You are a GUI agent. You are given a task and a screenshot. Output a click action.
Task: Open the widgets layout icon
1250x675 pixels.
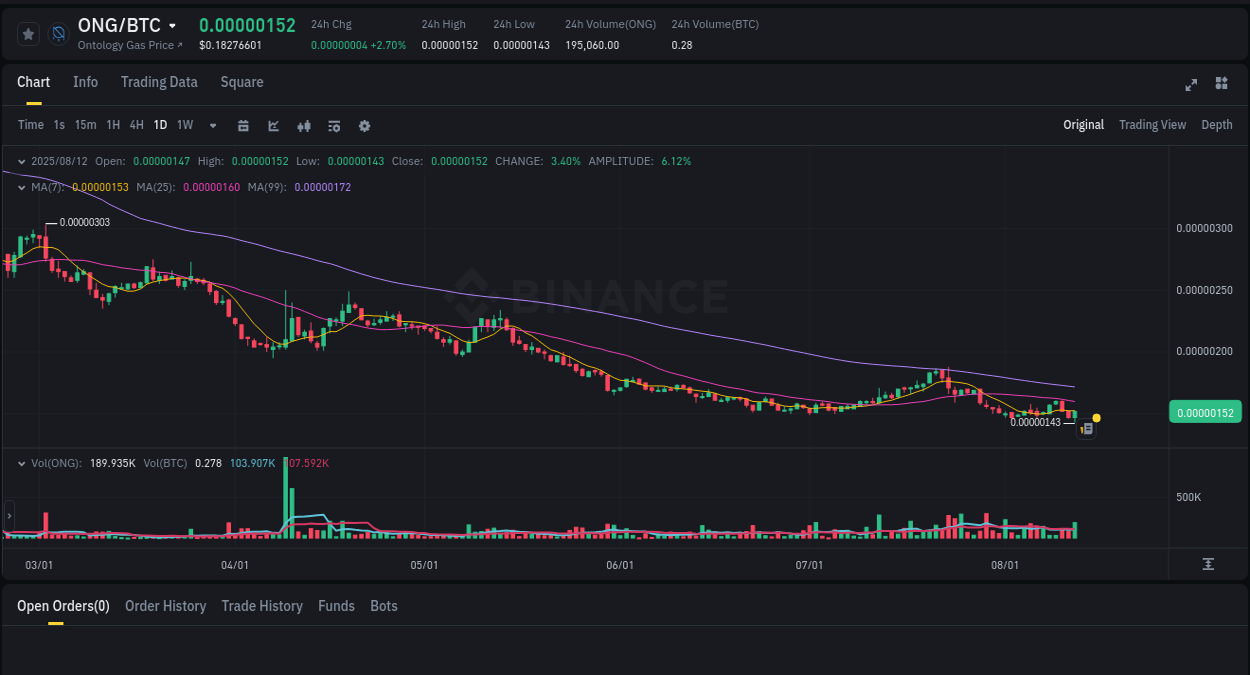(1221, 85)
